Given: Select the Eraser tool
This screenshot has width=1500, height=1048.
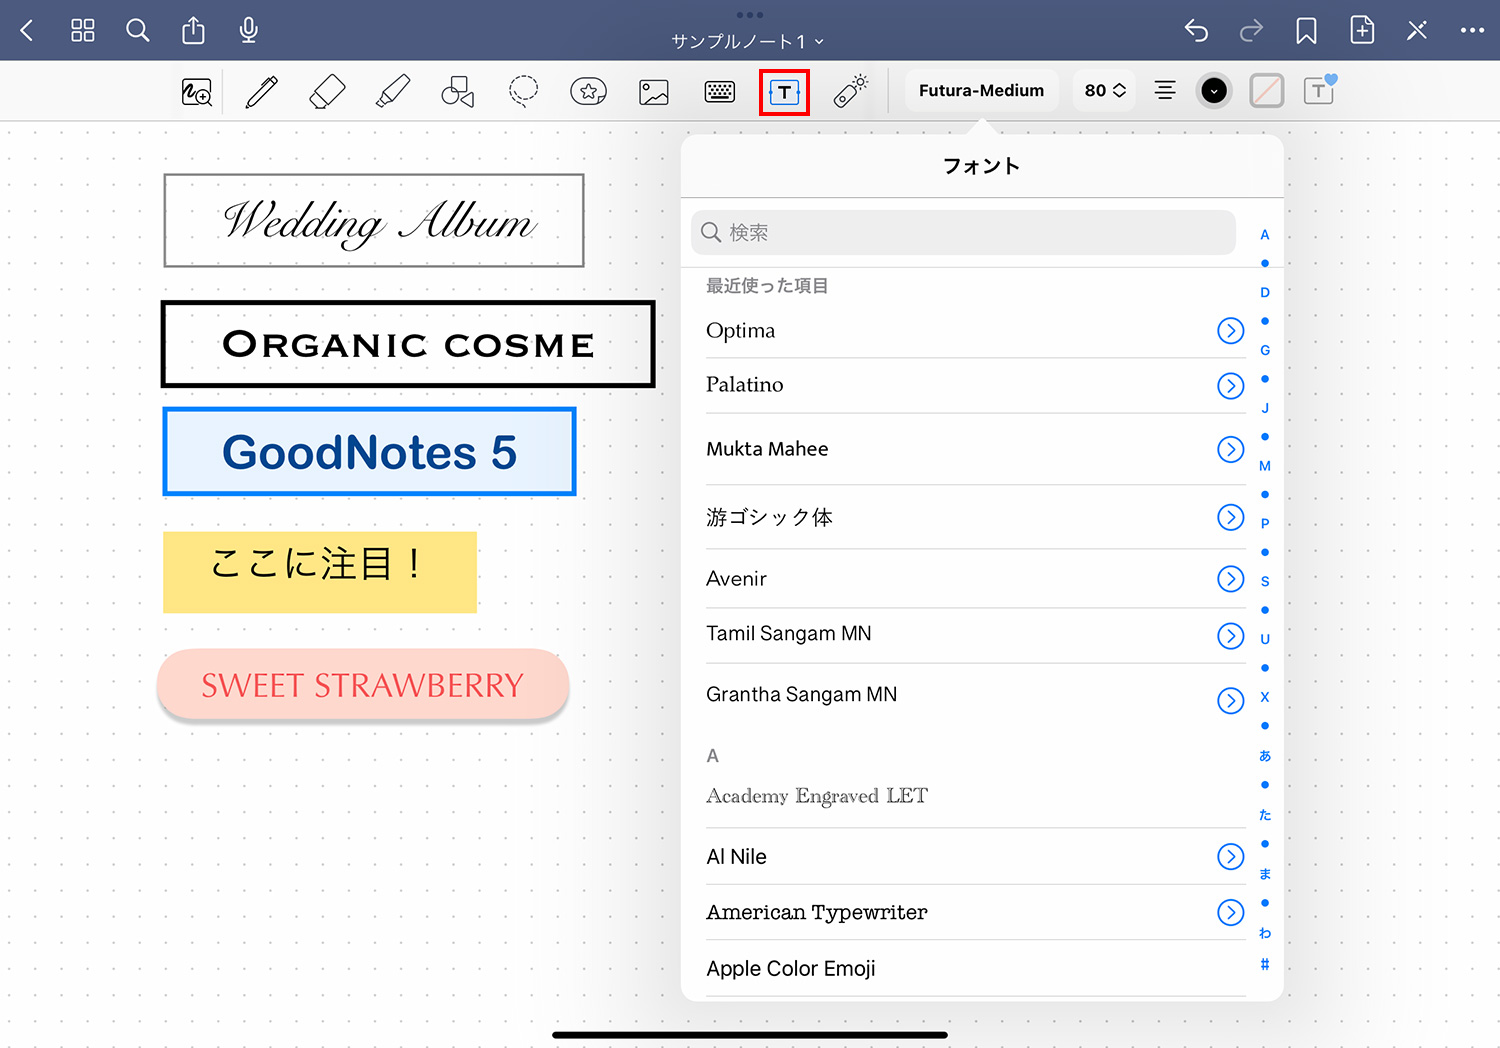Looking at the screenshot, I should [x=327, y=92].
